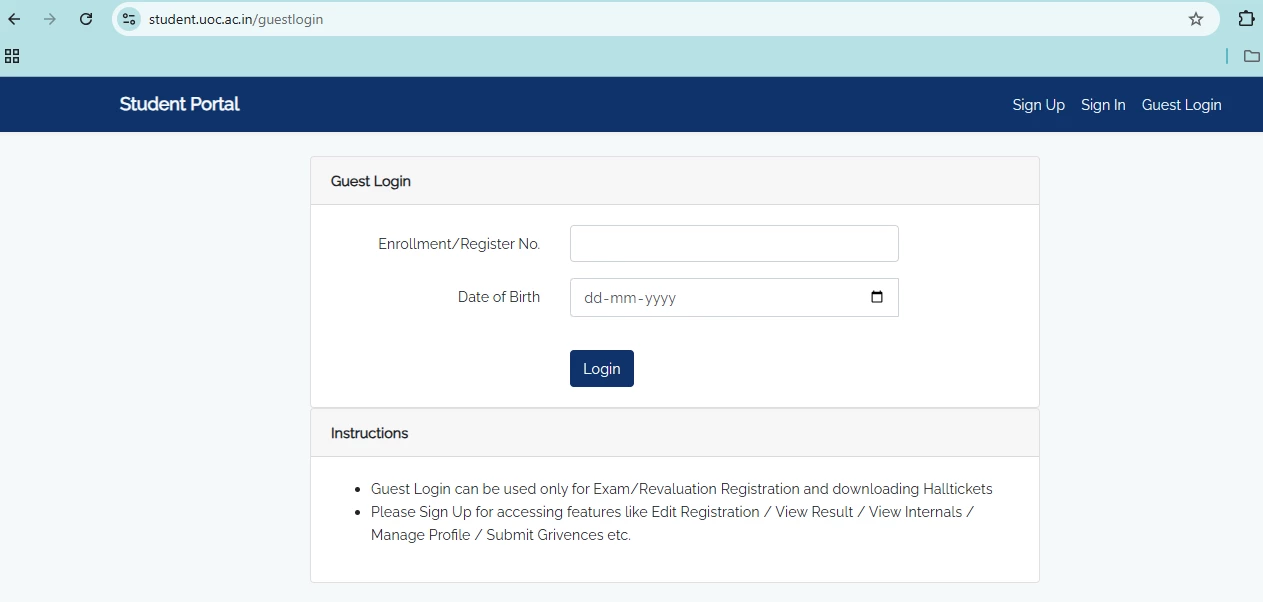Click the Student Portal brand link
Image resolution: width=1263 pixels, height=602 pixels.
pyautogui.click(x=179, y=104)
